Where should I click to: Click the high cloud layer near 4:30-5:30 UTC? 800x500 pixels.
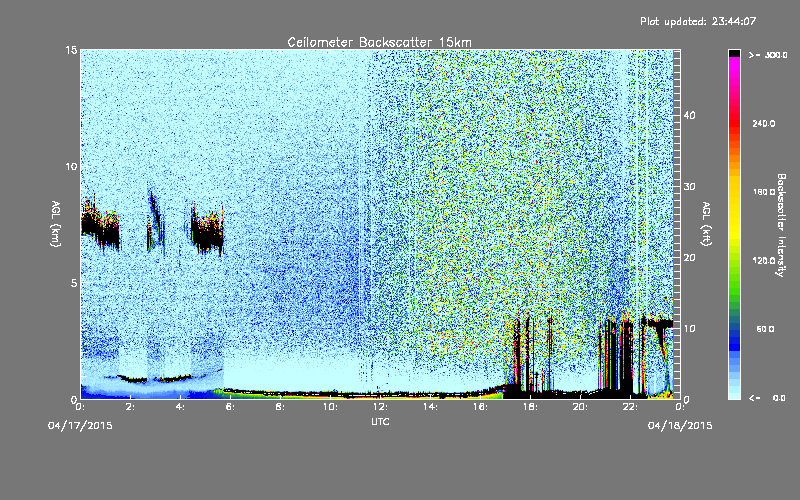(x=207, y=229)
